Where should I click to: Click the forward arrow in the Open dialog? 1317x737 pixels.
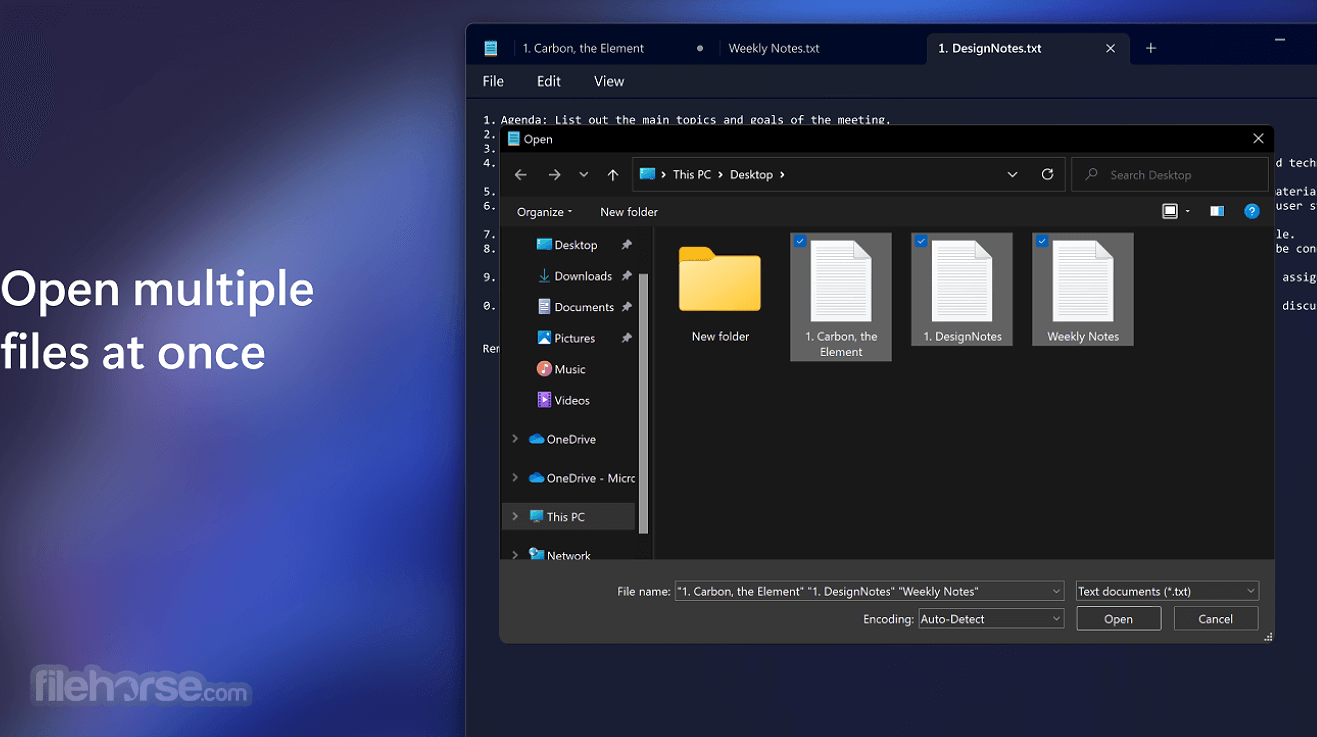pyautogui.click(x=554, y=175)
